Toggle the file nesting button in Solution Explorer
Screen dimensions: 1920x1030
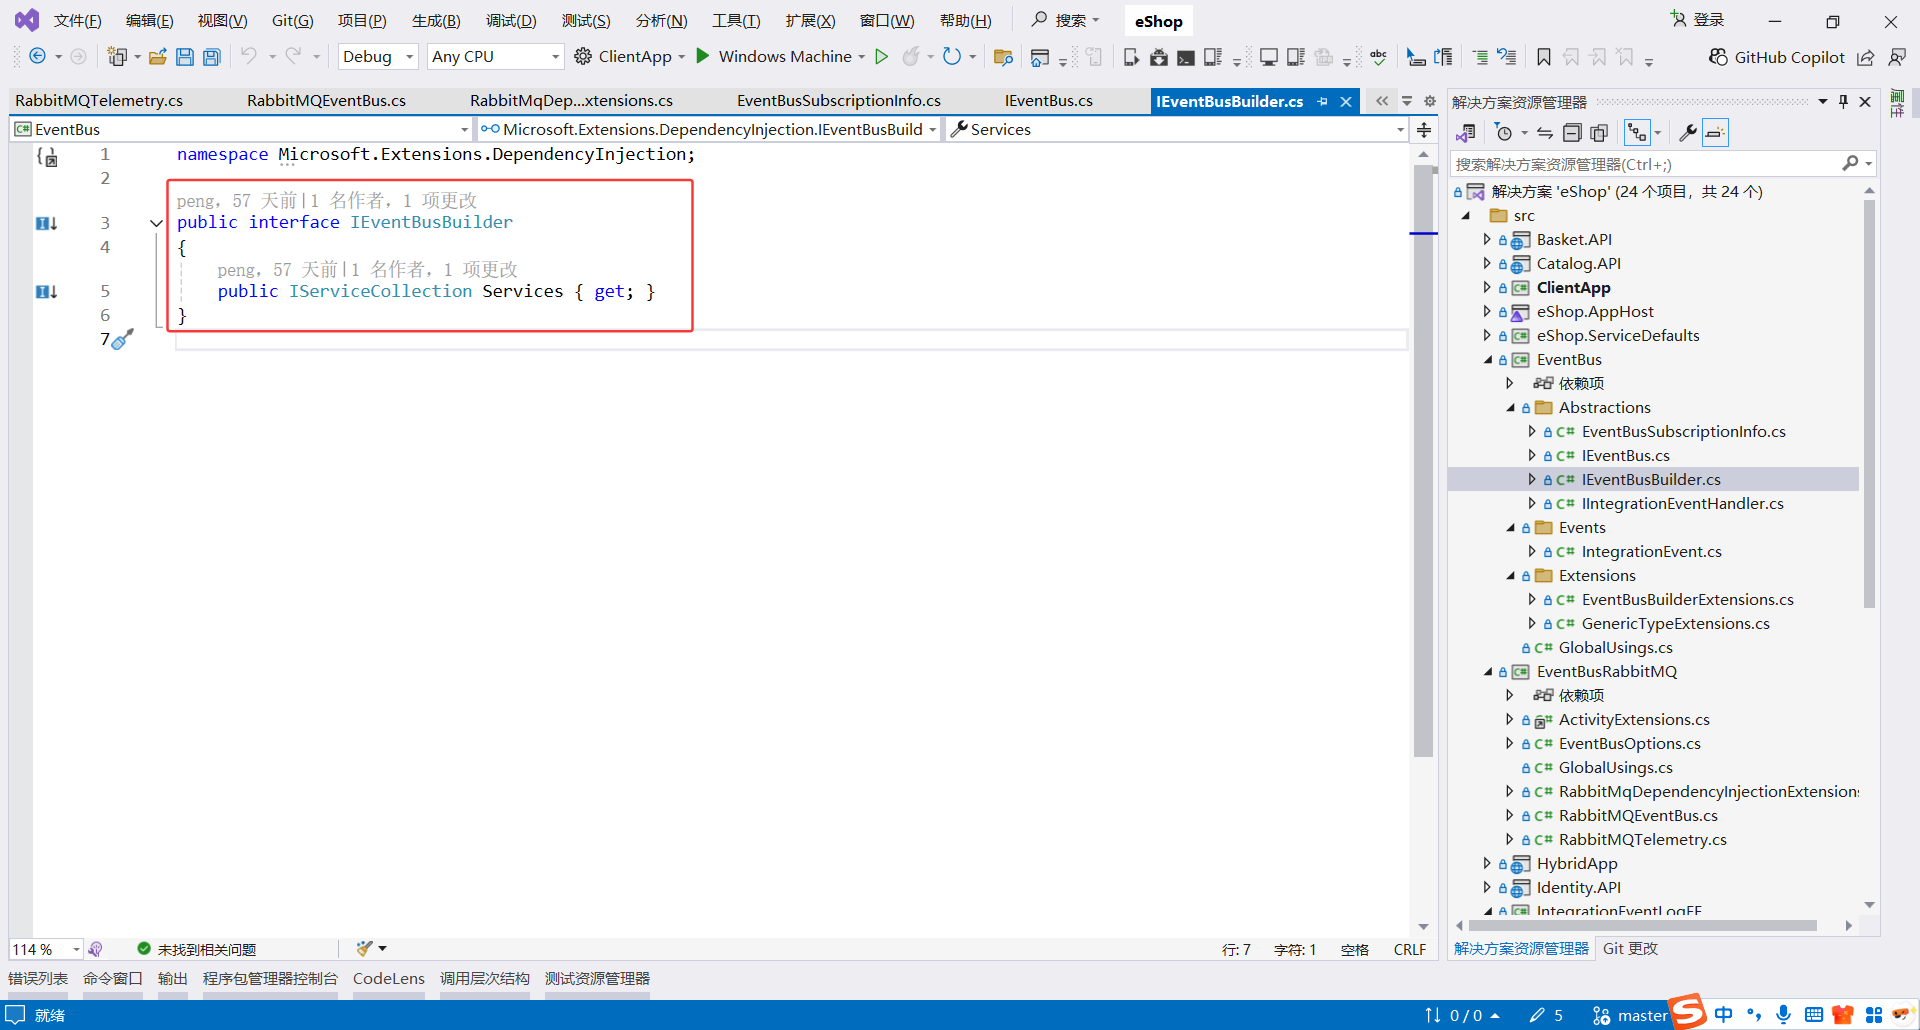pyautogui.click(x=1637, y=133)
